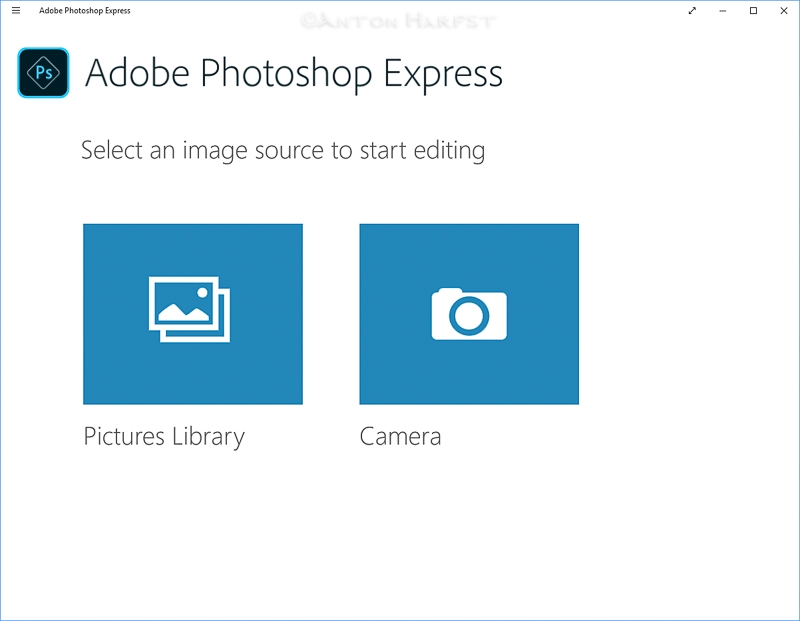Click the sun dot in the pictures icon

(202, 292)
